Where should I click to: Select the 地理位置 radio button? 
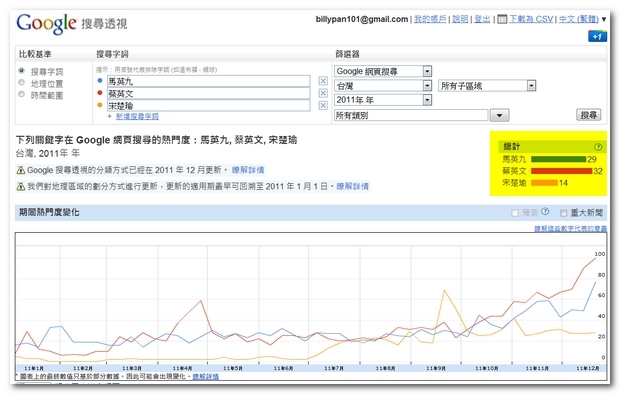[22, 82]
